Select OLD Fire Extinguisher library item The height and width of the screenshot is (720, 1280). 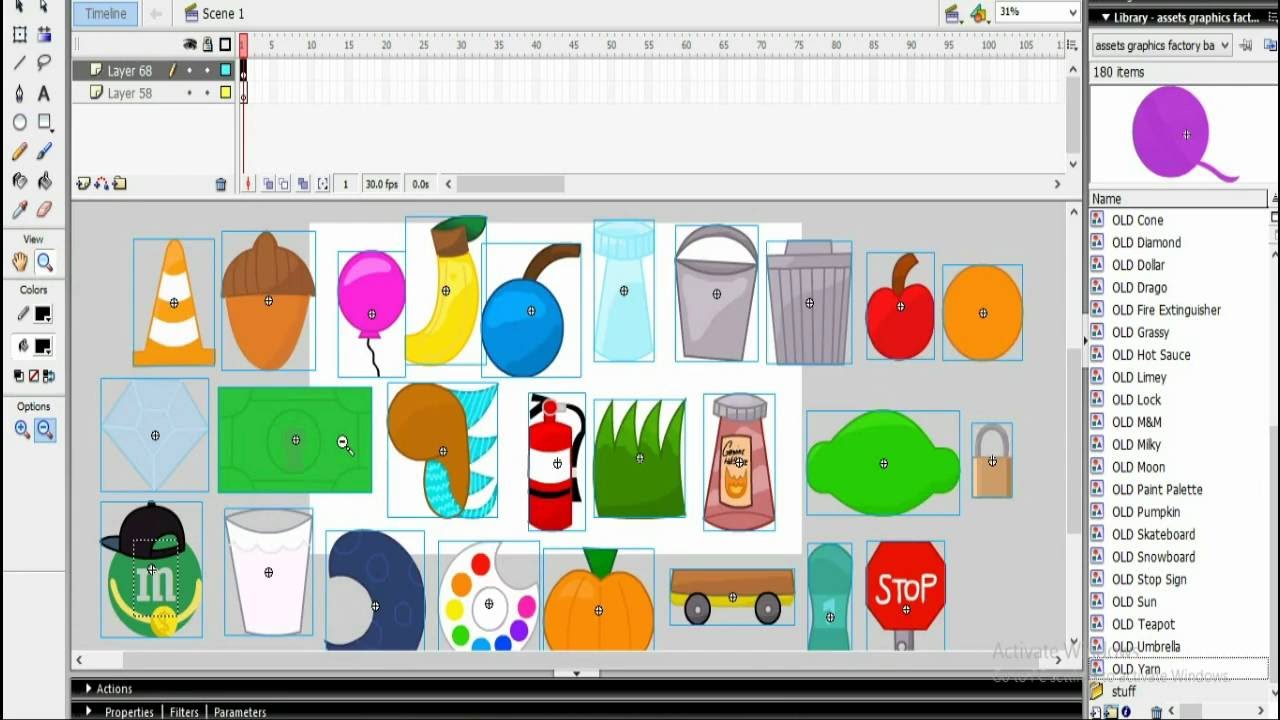pyautogui.click(x=1166, y=310)
